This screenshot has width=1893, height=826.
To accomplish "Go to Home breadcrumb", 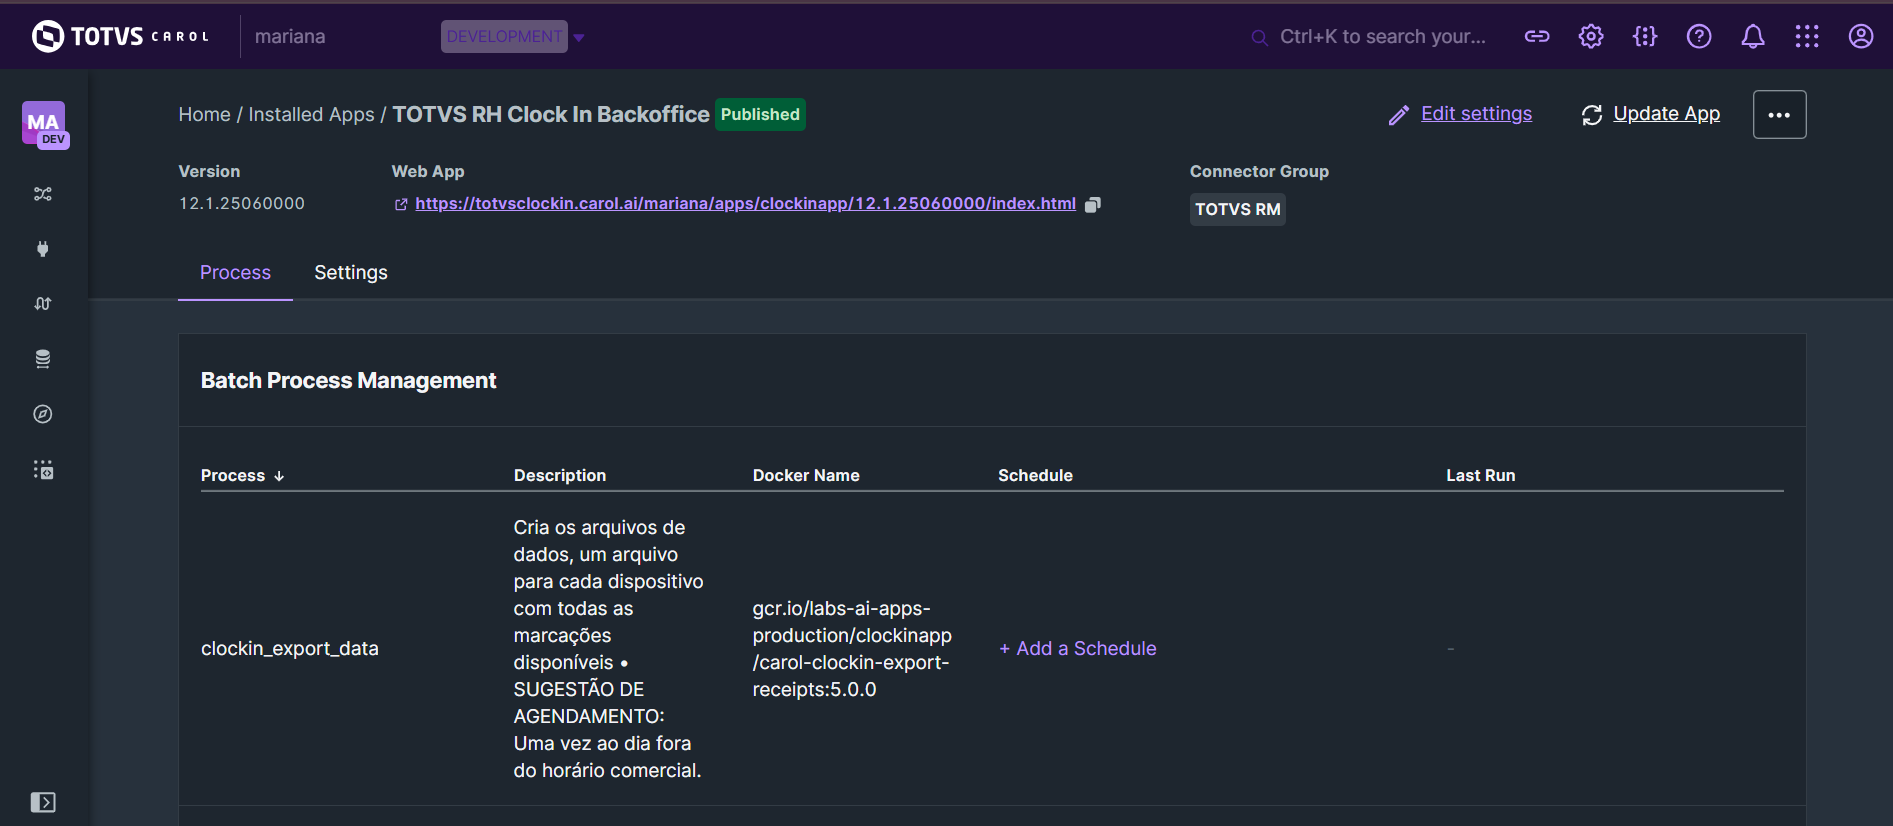I will tap(204, 114).
